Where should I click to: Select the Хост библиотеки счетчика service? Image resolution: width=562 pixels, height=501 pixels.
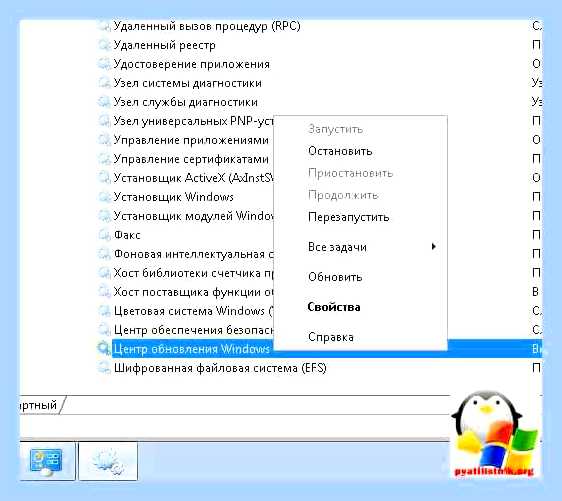[x=194, y=273]
